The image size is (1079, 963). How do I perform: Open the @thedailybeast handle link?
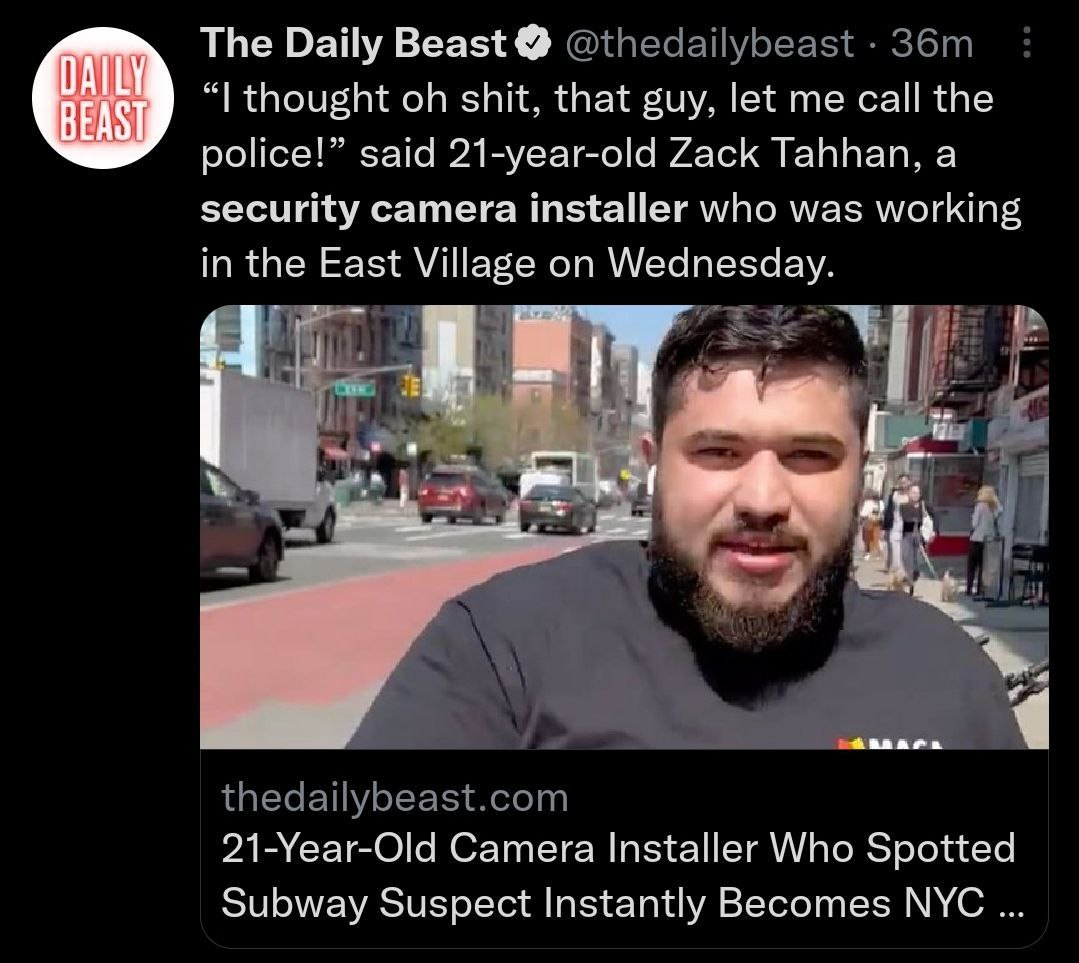[708, 44]
